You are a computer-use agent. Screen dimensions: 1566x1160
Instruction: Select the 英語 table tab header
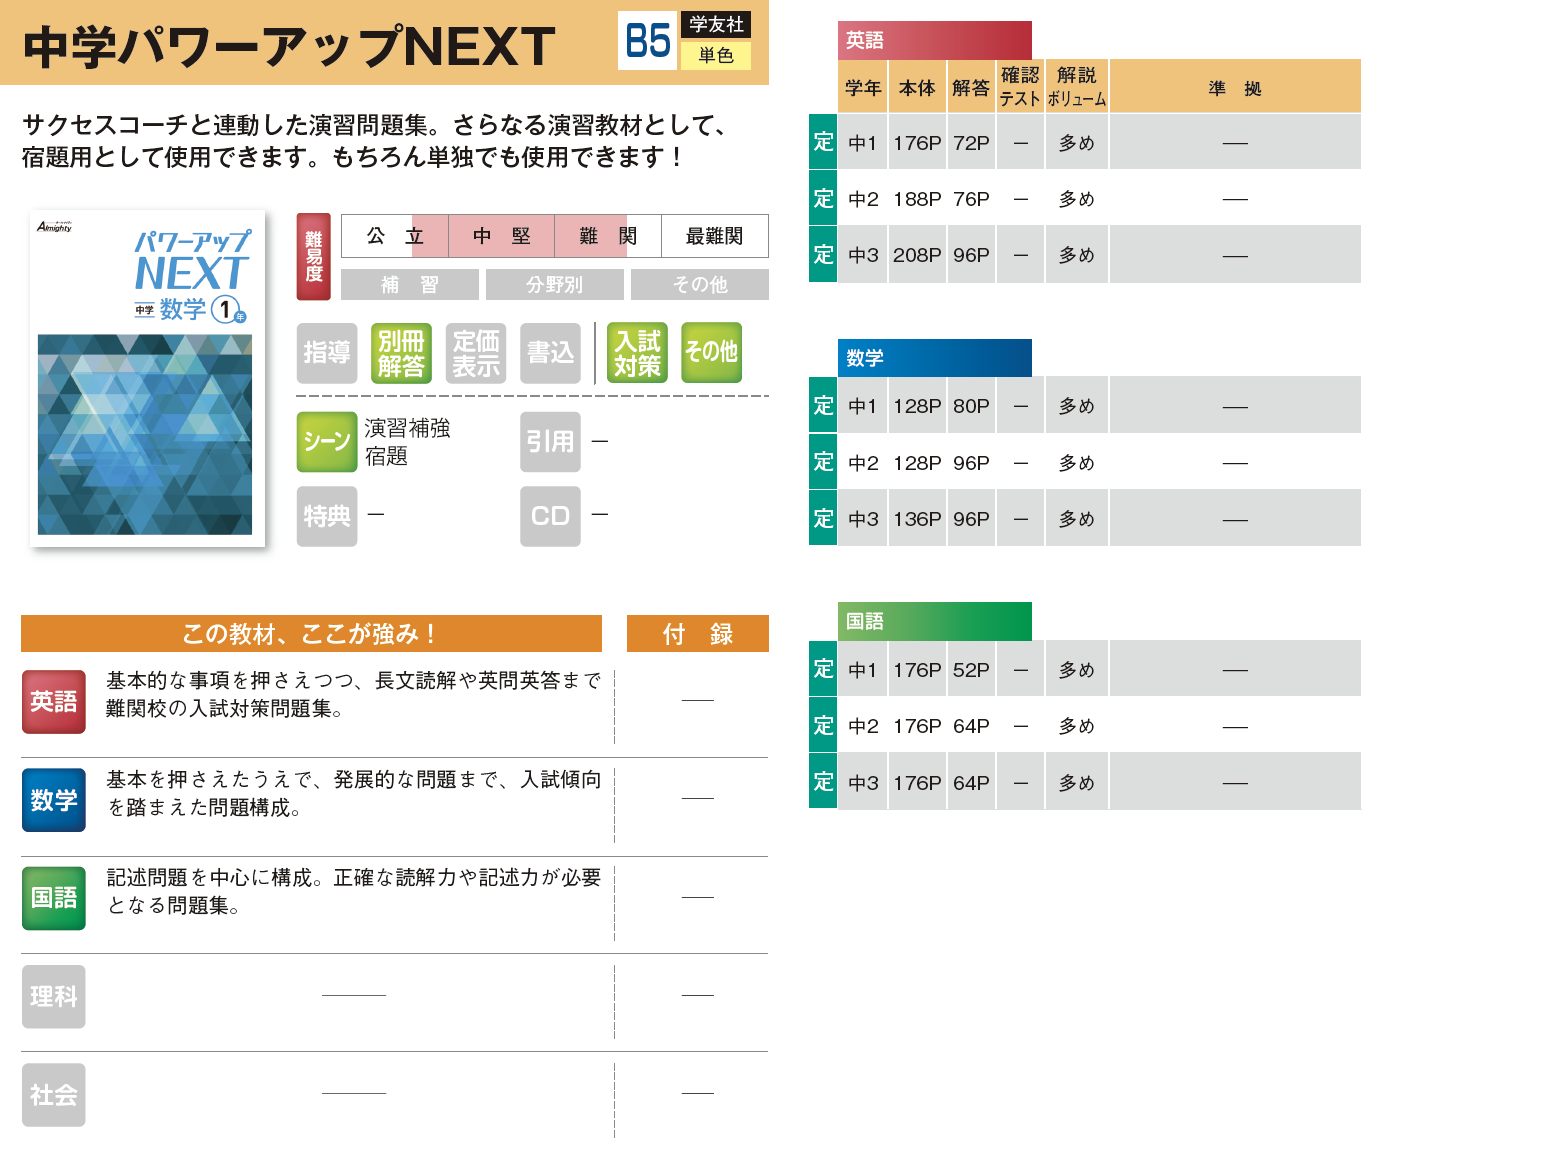[935, 40]
